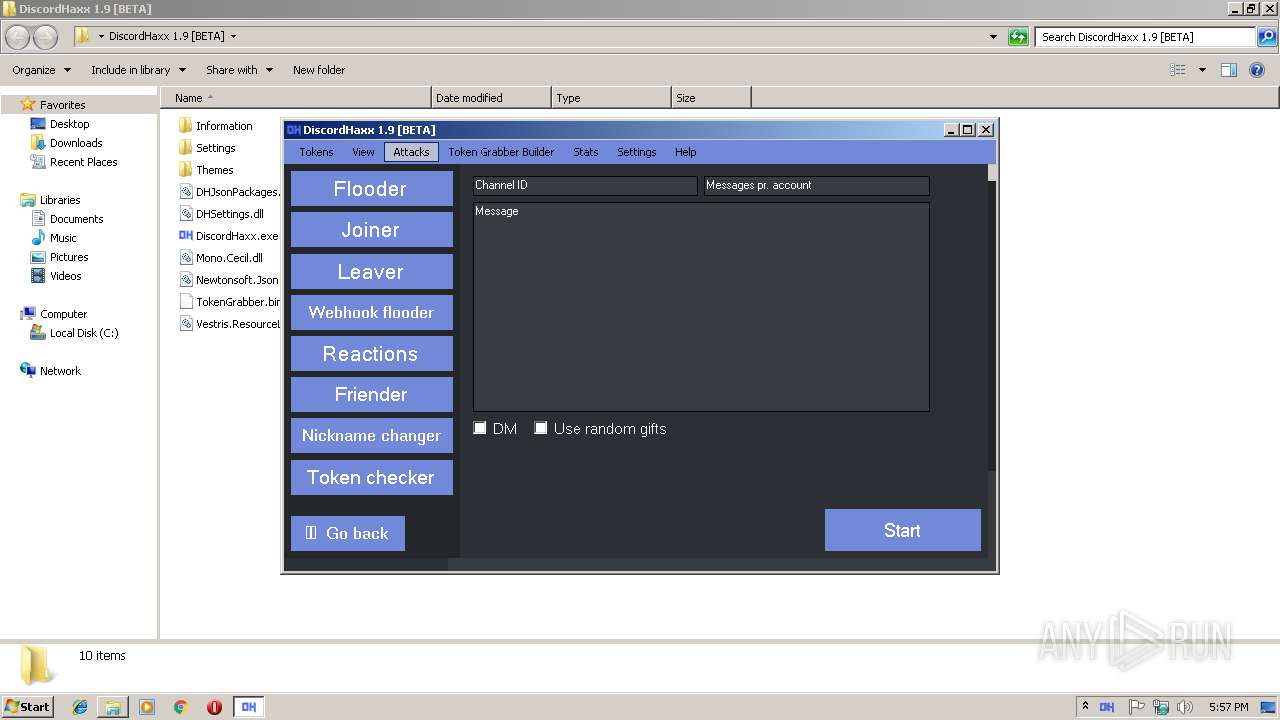Focus the Channel ID input field
The width and height of the screenshot is (1280, 720).
click(x=585, y=186)
